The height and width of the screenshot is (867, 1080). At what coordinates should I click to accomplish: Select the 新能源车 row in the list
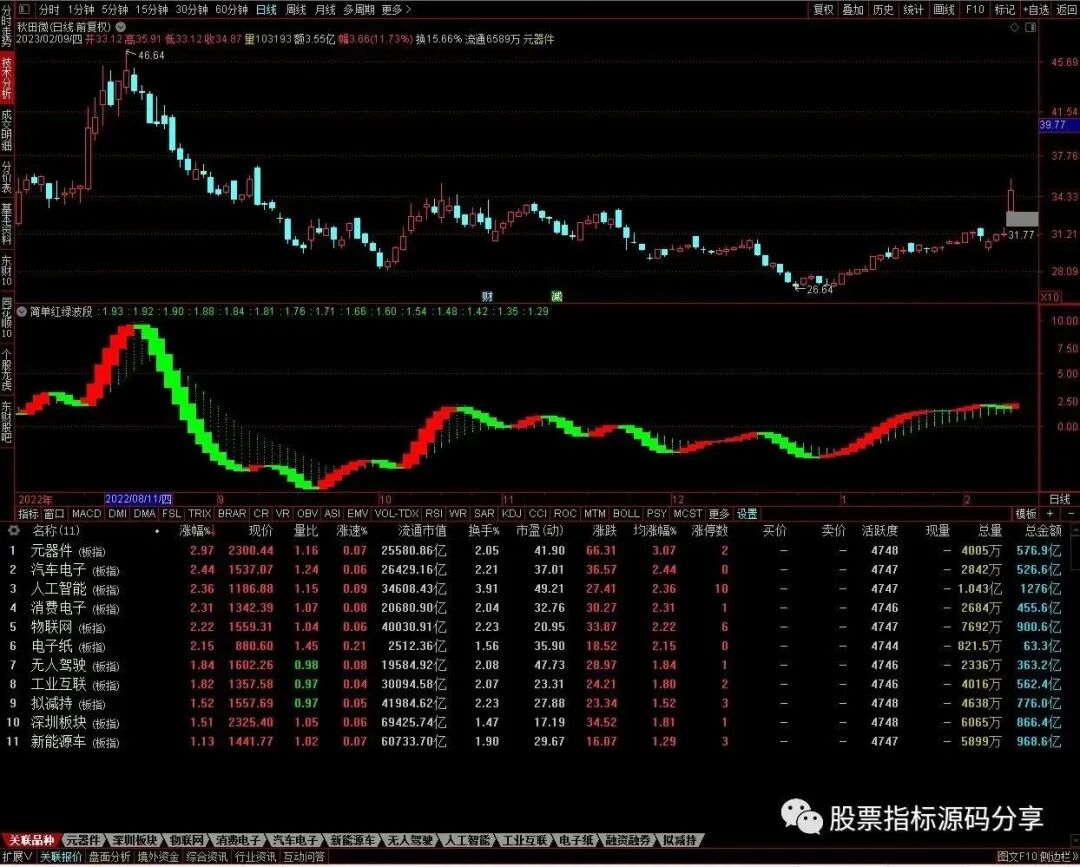click(537, 742)
